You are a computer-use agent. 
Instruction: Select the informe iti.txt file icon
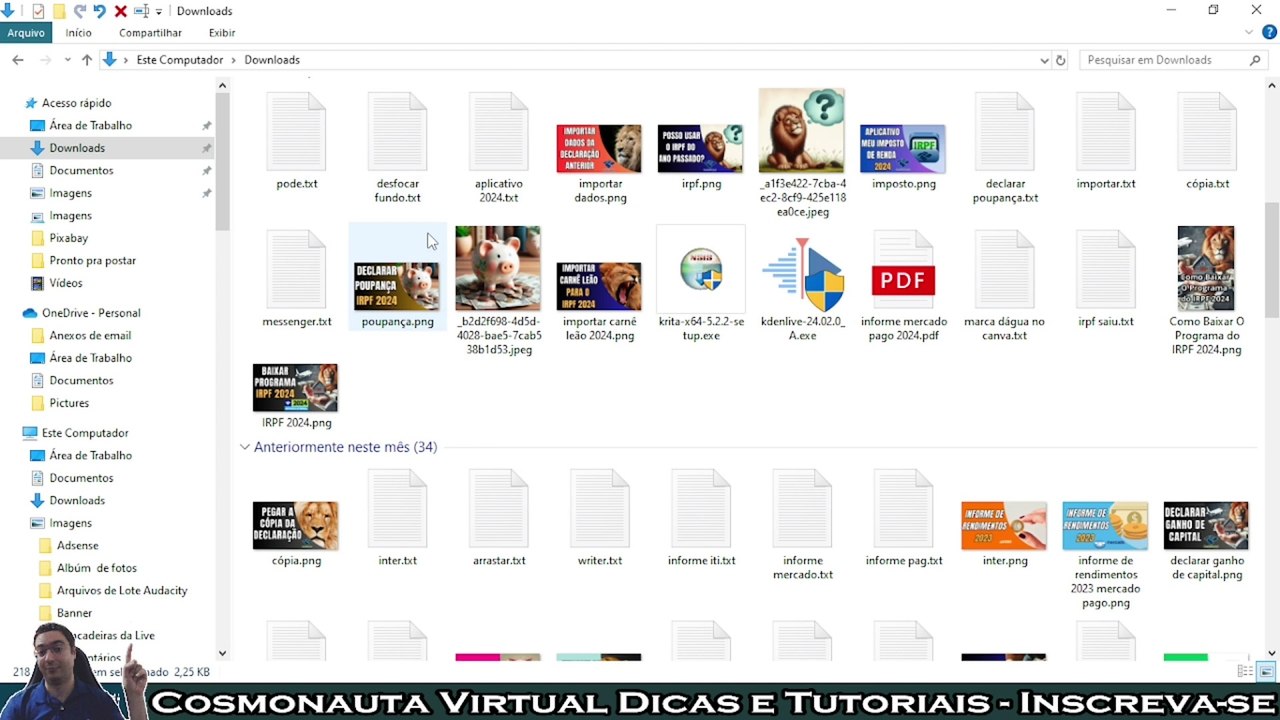[701, 509]
